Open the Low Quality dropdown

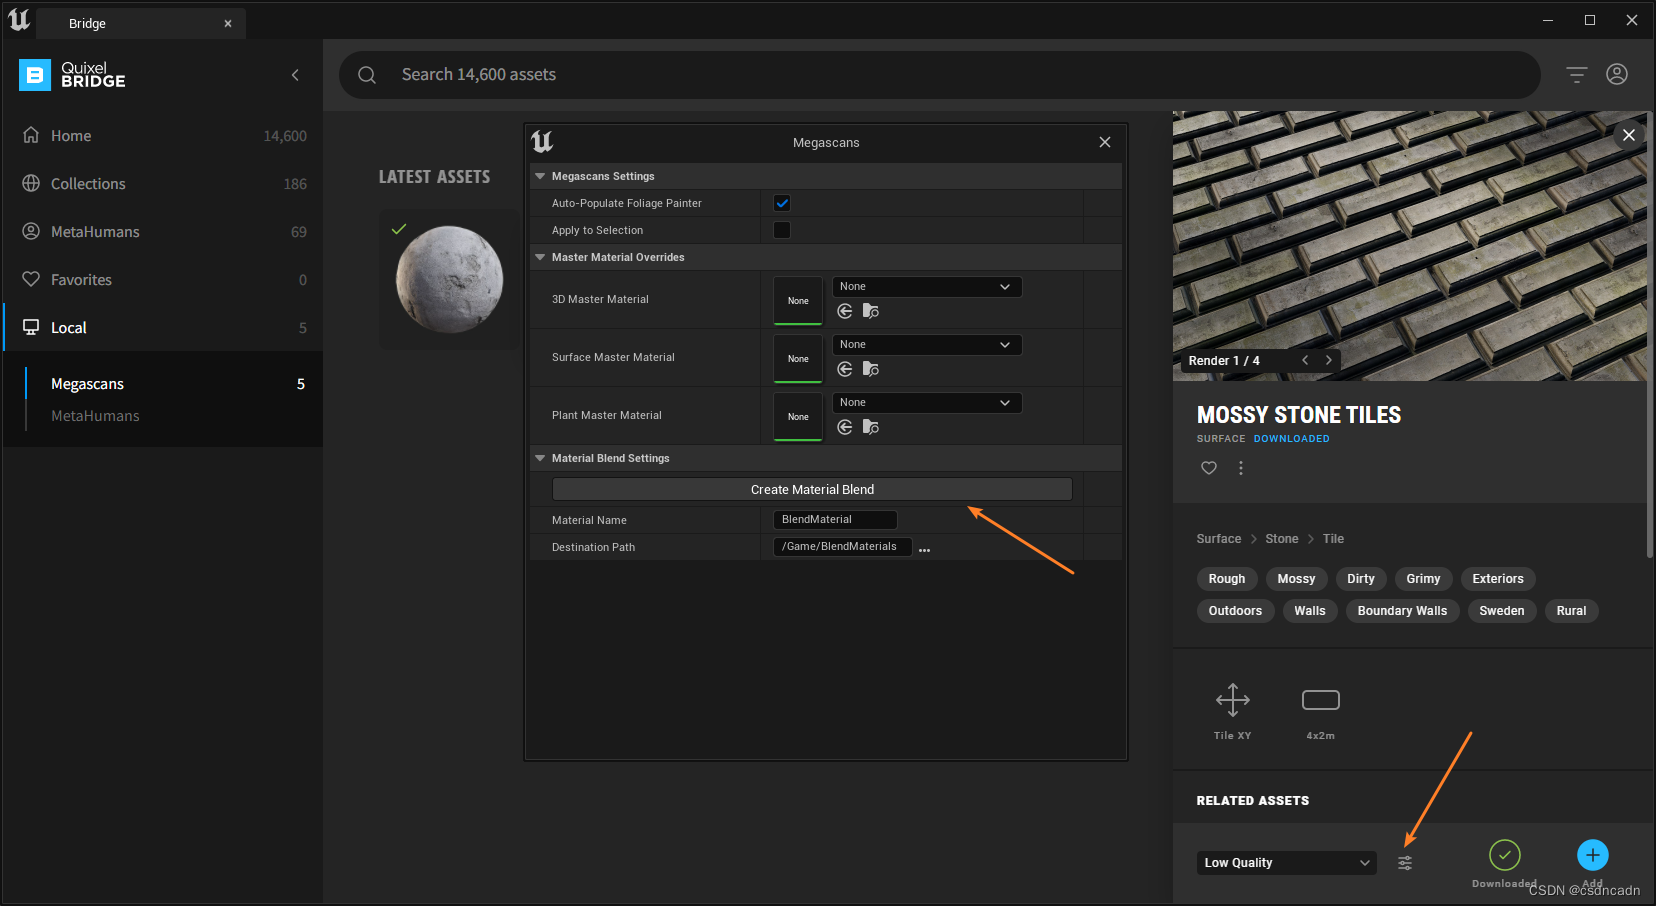coord(1287,863)
